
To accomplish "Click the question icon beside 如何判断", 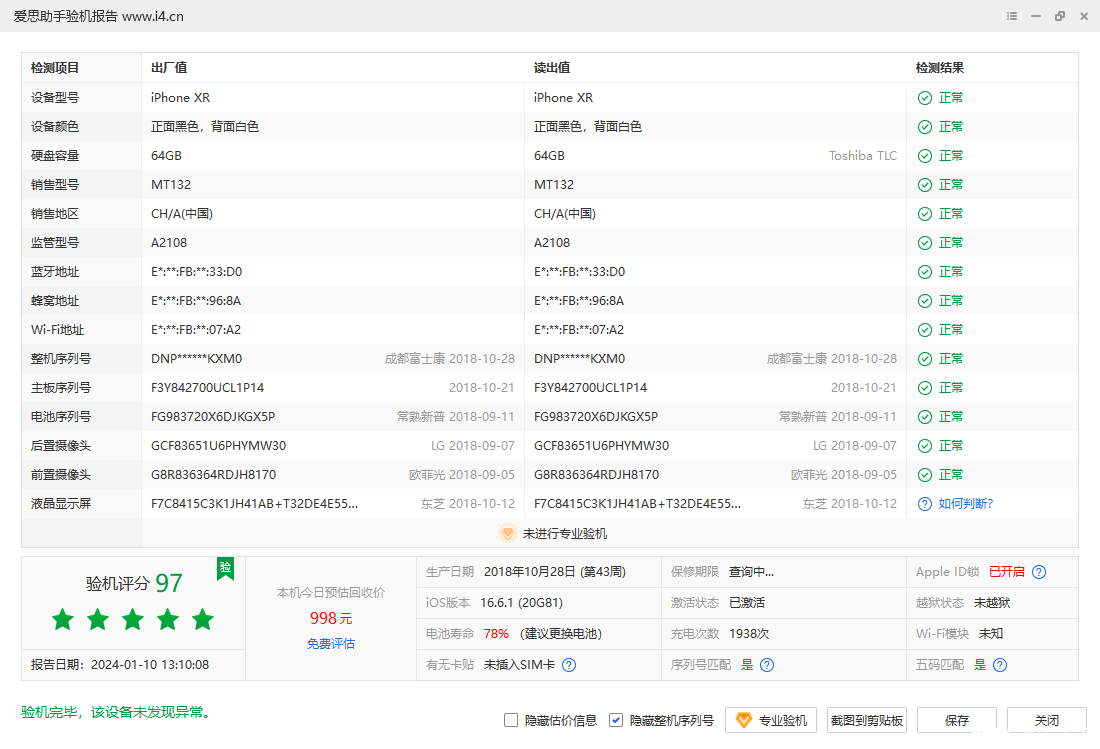I will [925, 504].
